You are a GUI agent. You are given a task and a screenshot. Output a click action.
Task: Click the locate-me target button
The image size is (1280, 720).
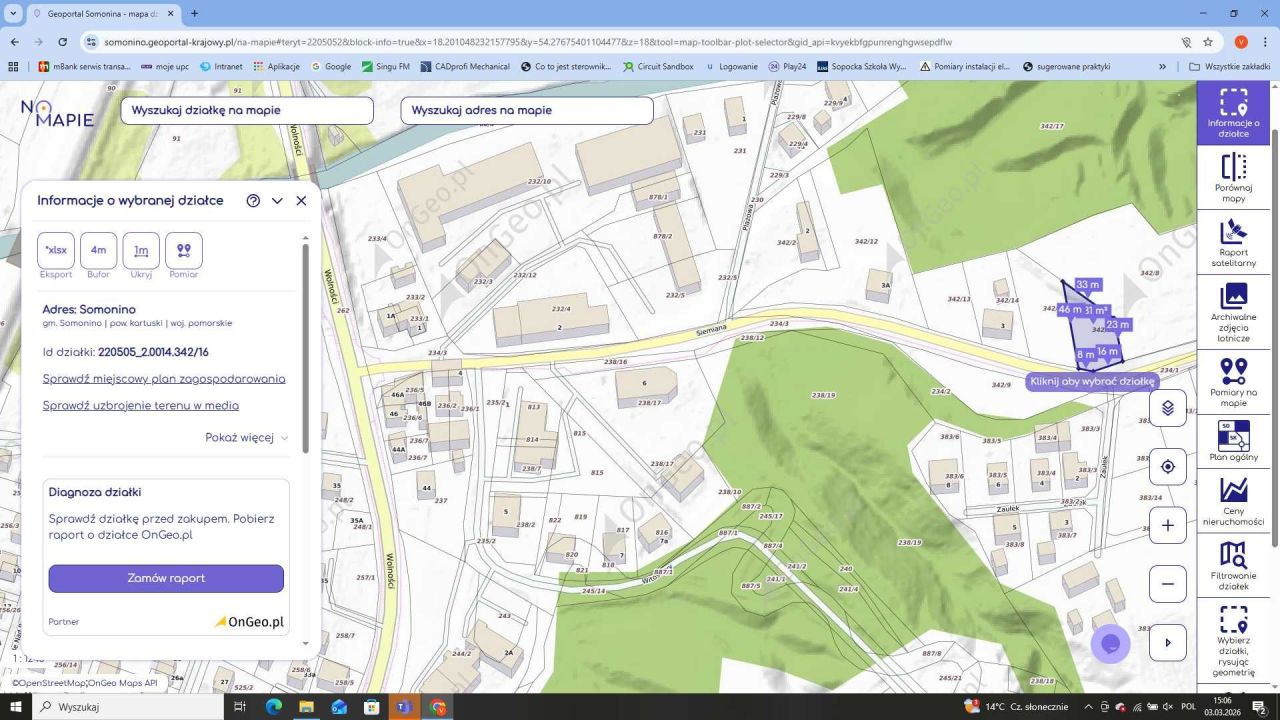click(x=1167, y=467)
